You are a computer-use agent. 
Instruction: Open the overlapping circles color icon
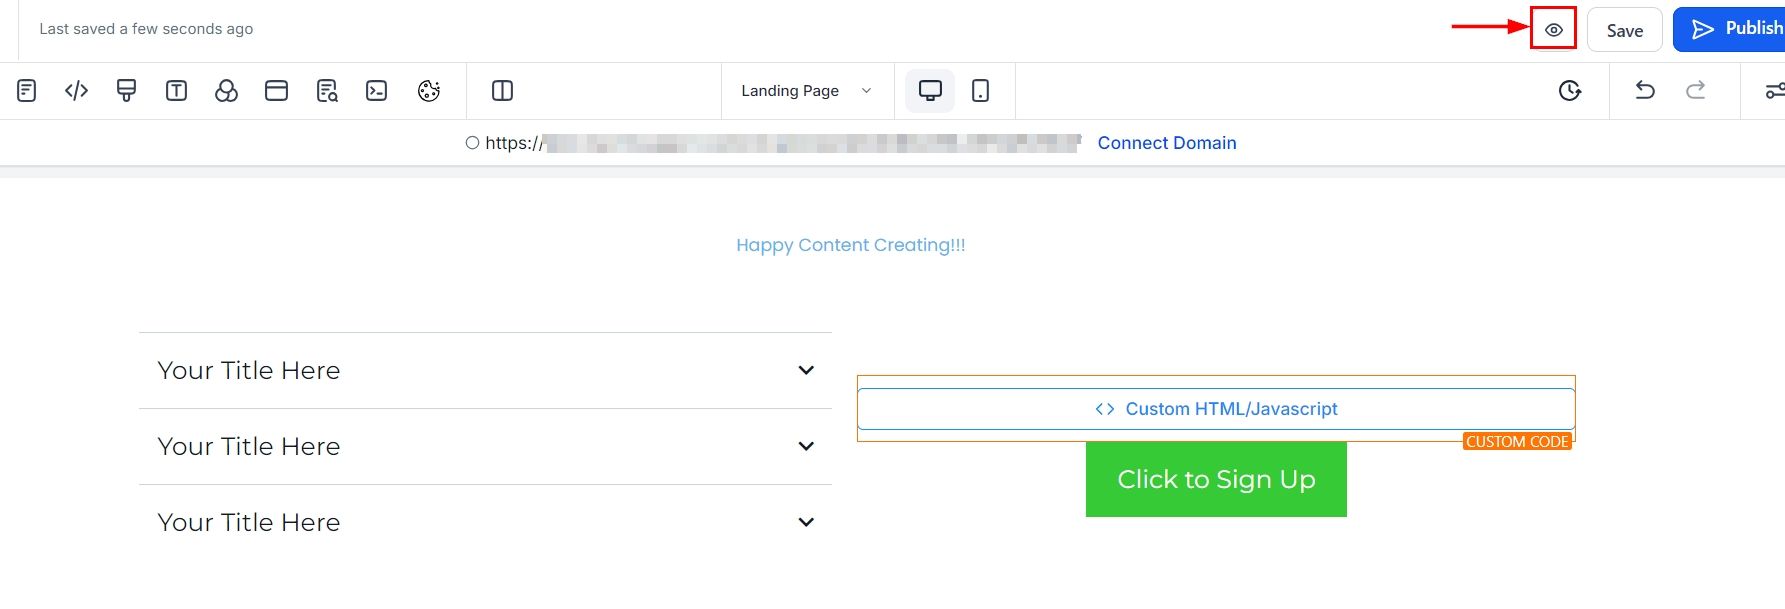(x=227, y=91)
